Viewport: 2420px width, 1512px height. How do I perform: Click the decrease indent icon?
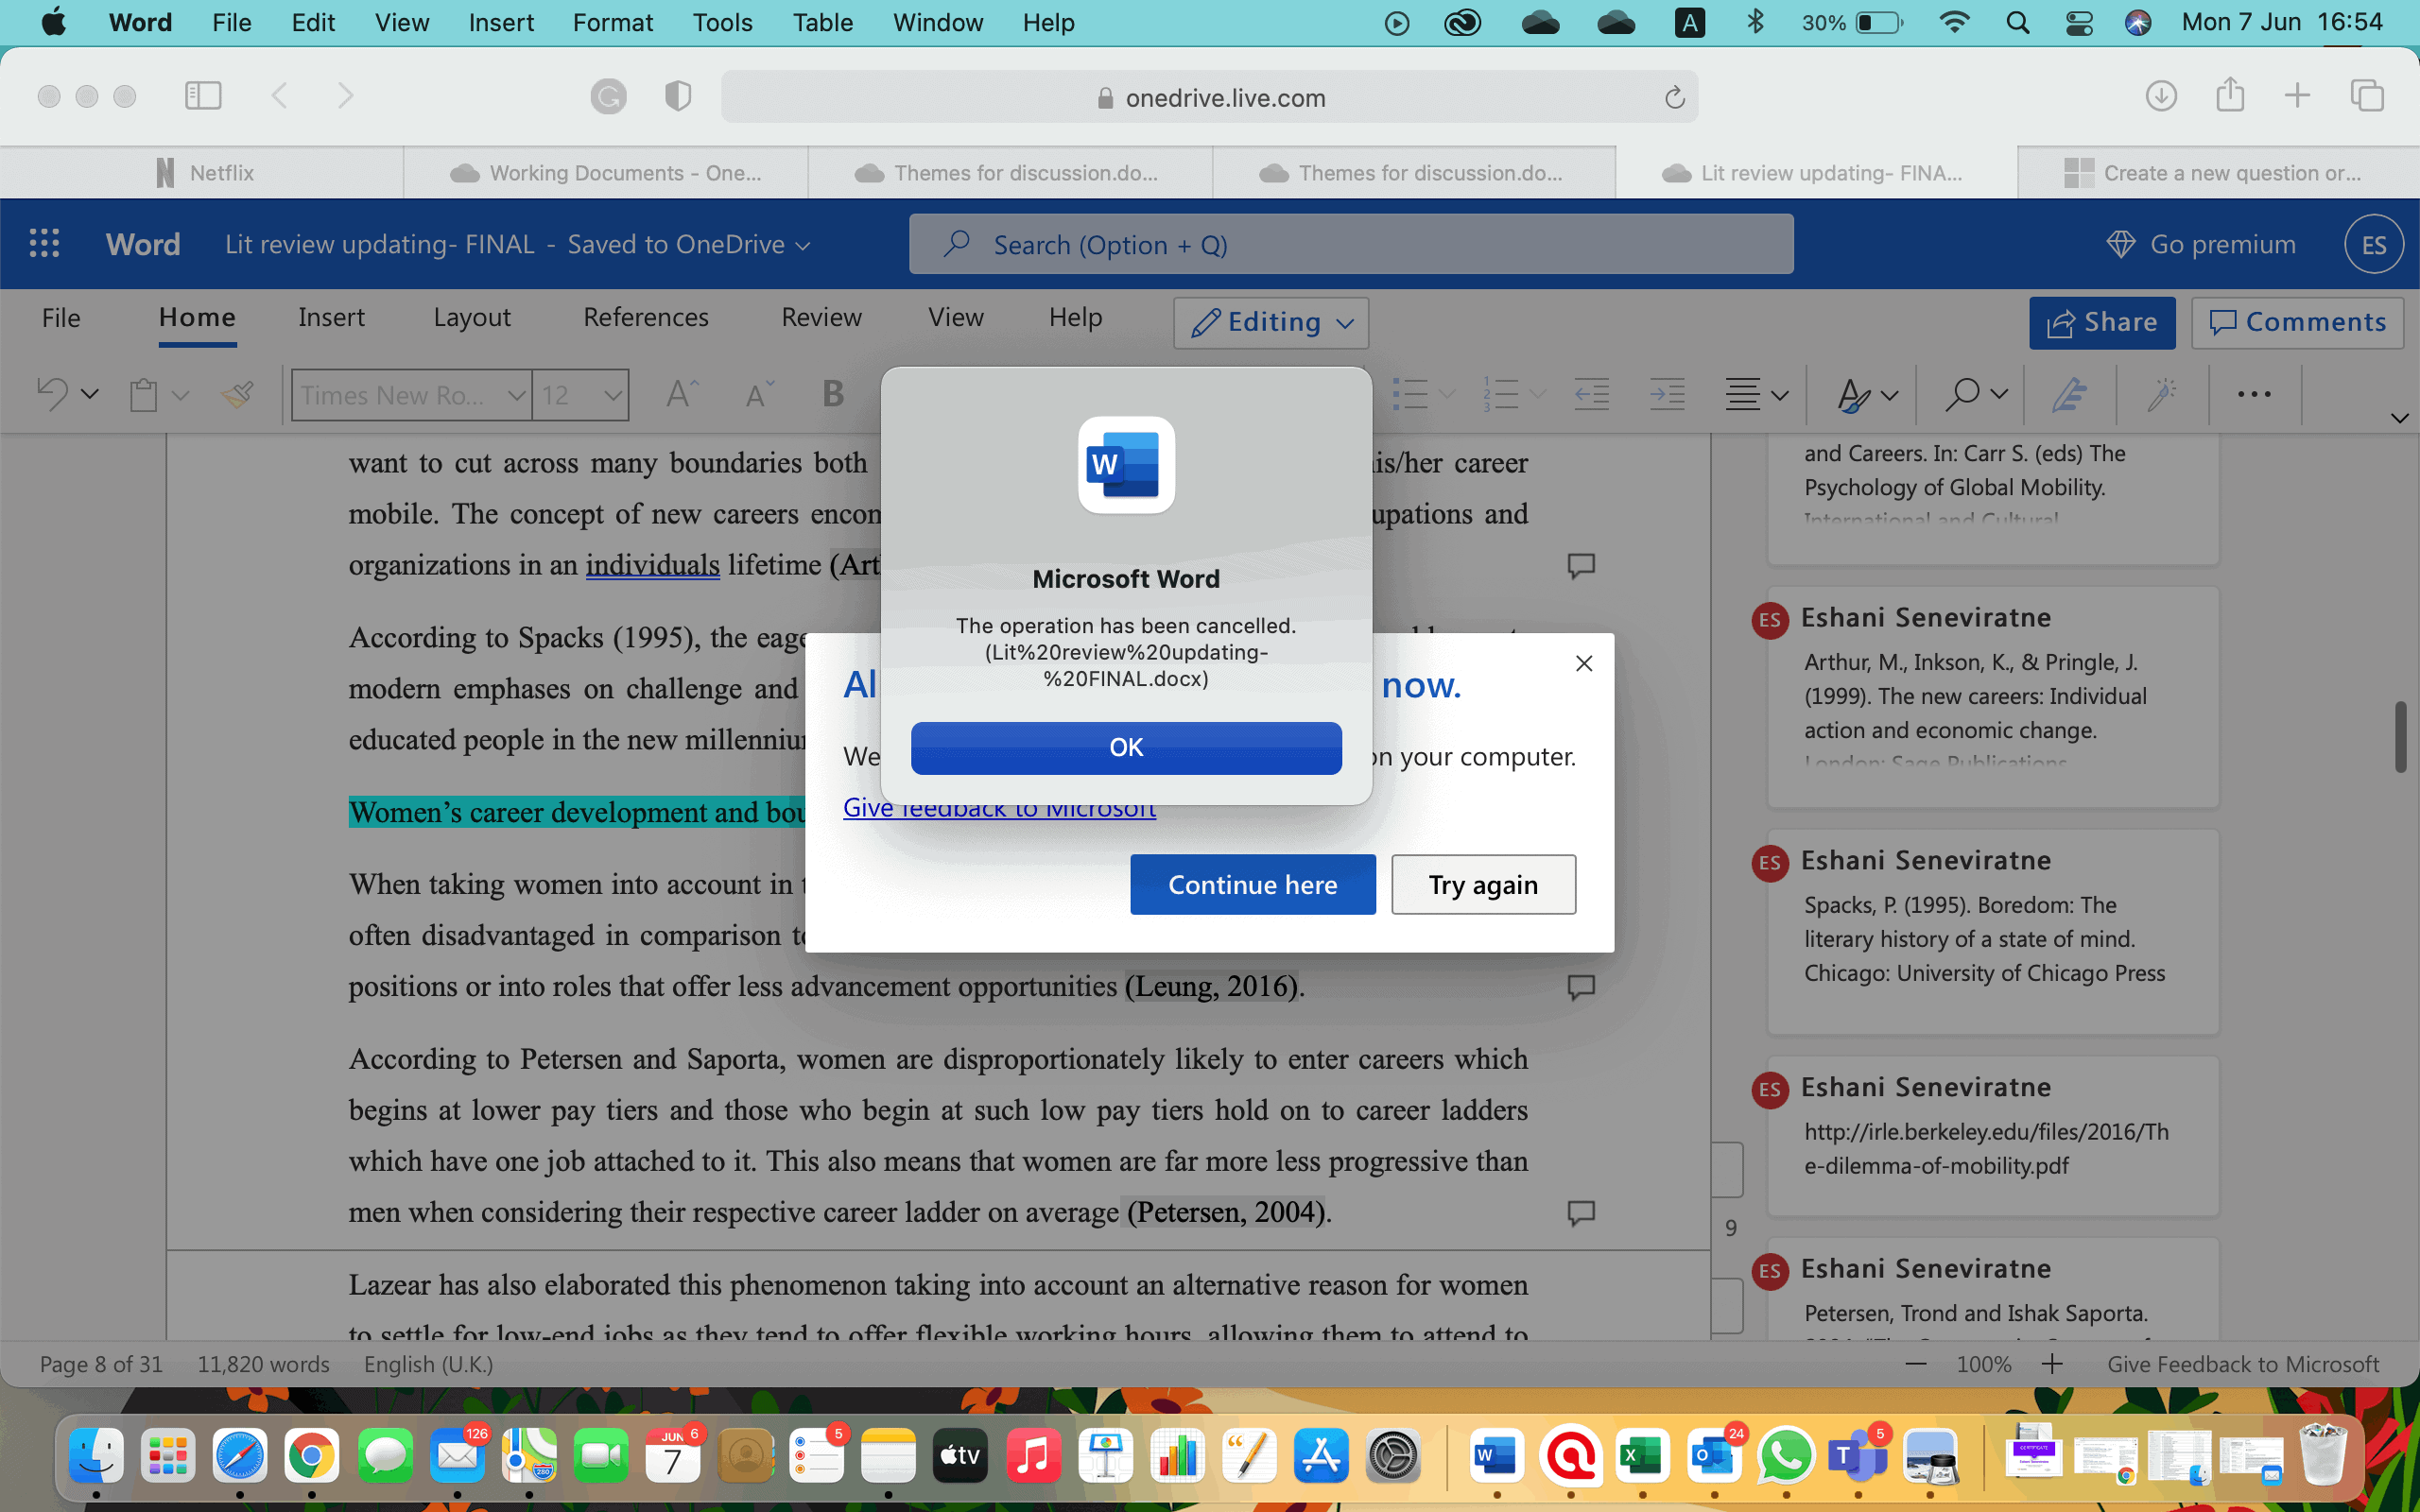[1591, 394]
